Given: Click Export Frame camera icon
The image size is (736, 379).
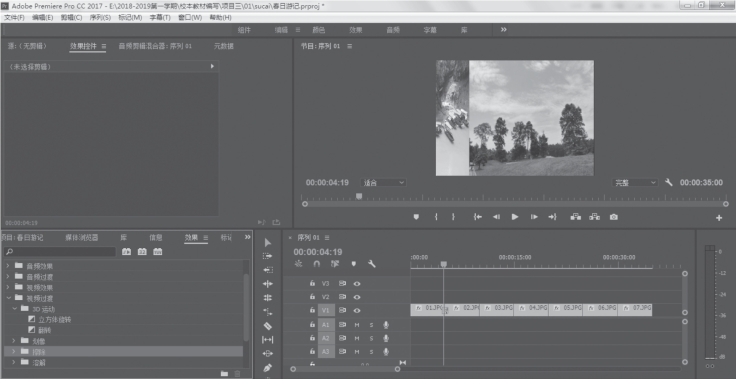Looking at the screenshot, I should (x=613, y=217).
